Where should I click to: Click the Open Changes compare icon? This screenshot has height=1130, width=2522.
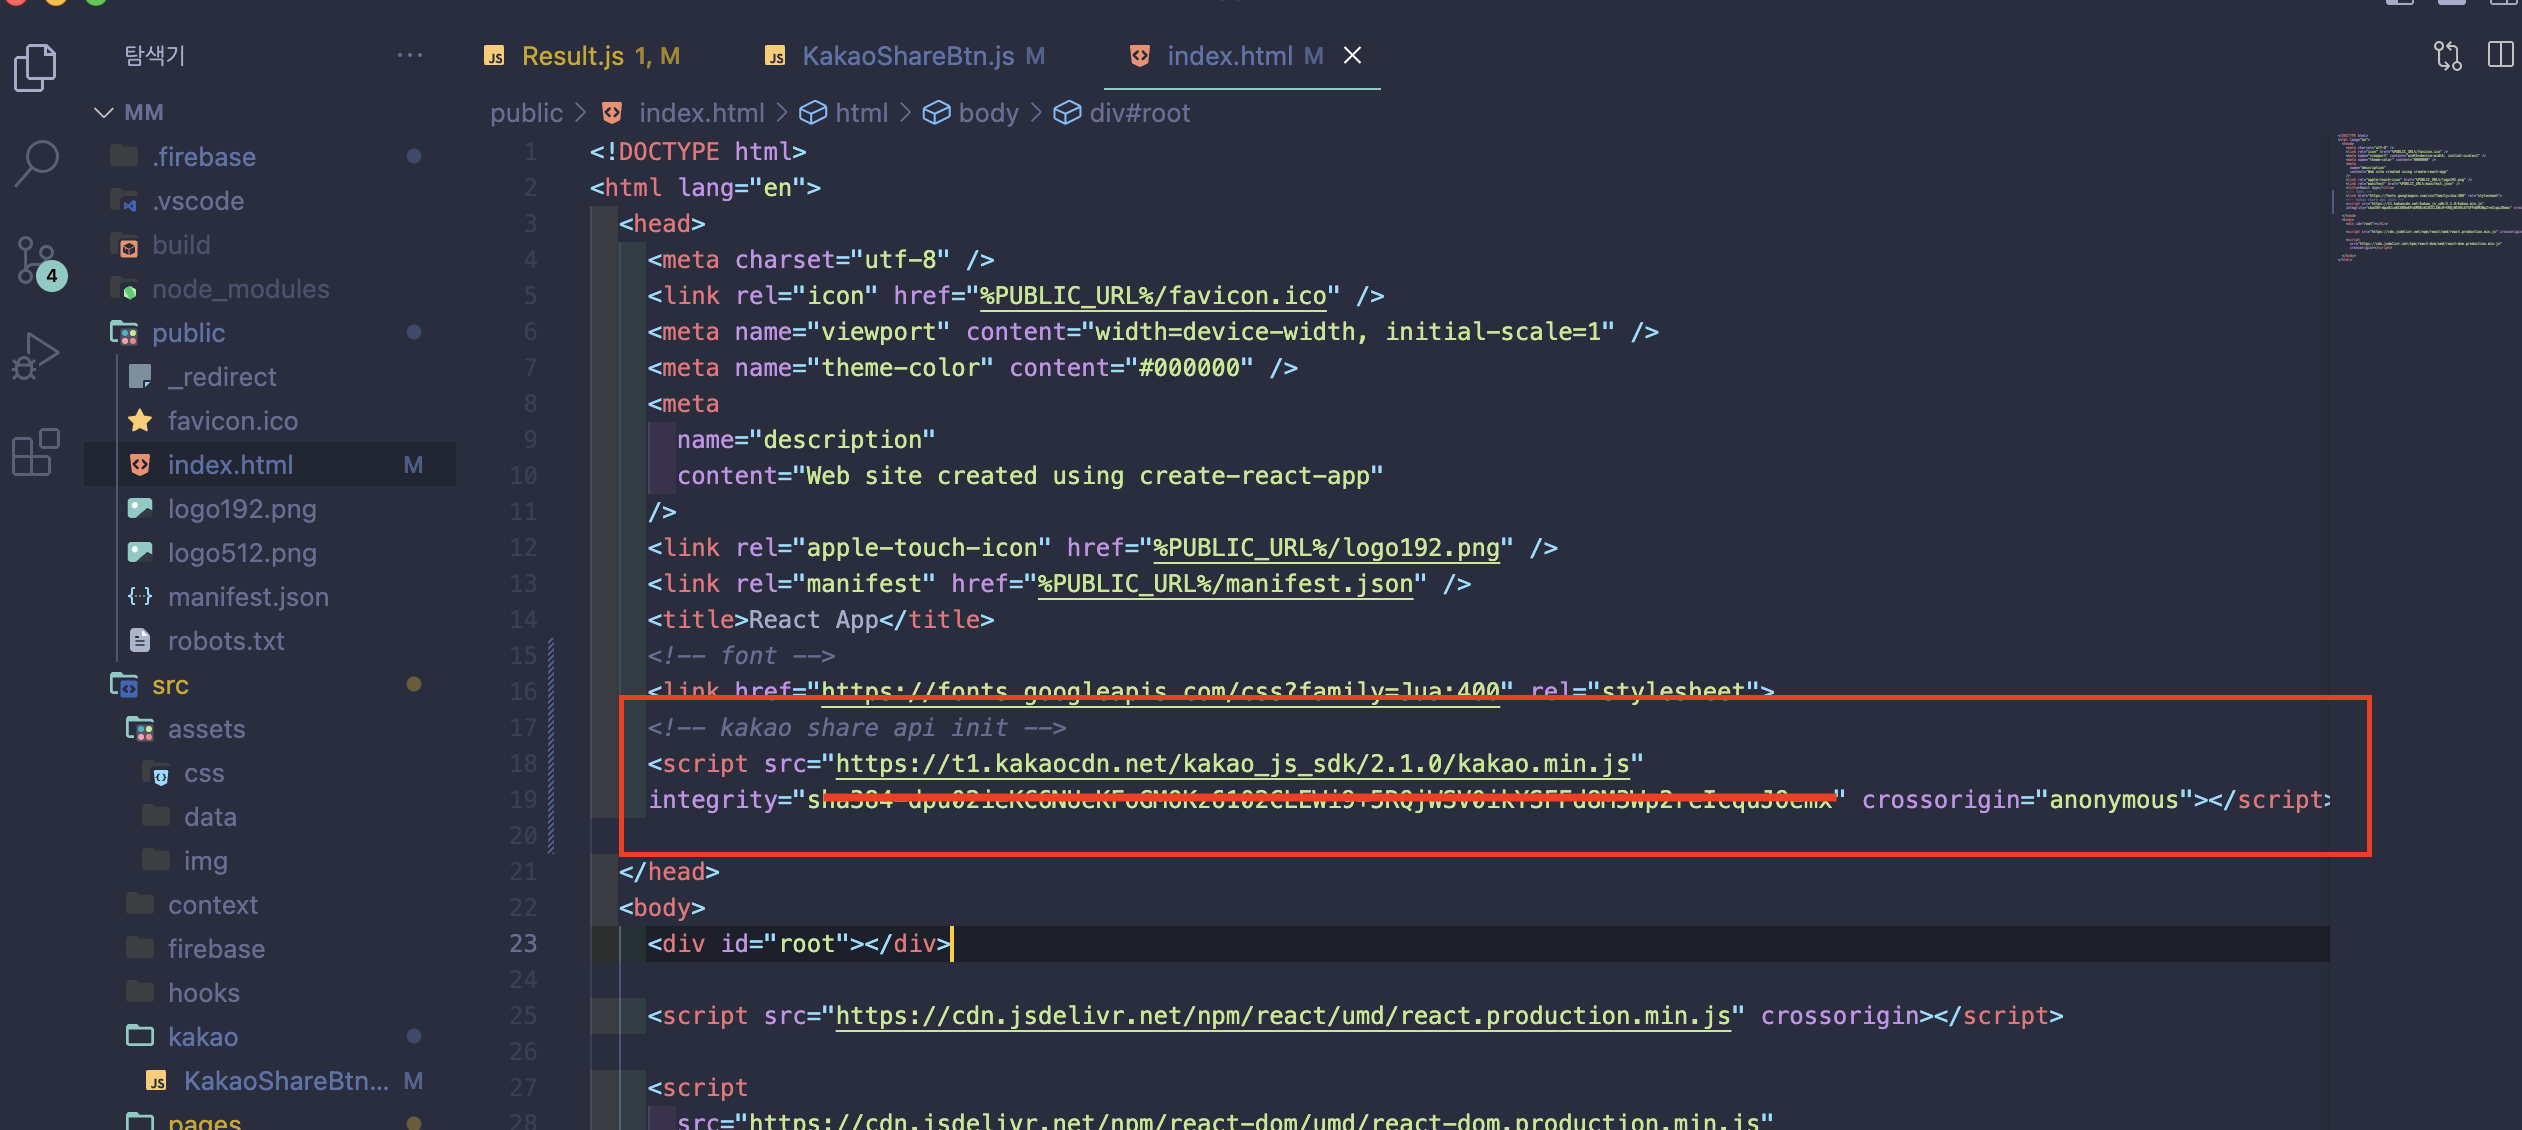(x=2447, y=56)
